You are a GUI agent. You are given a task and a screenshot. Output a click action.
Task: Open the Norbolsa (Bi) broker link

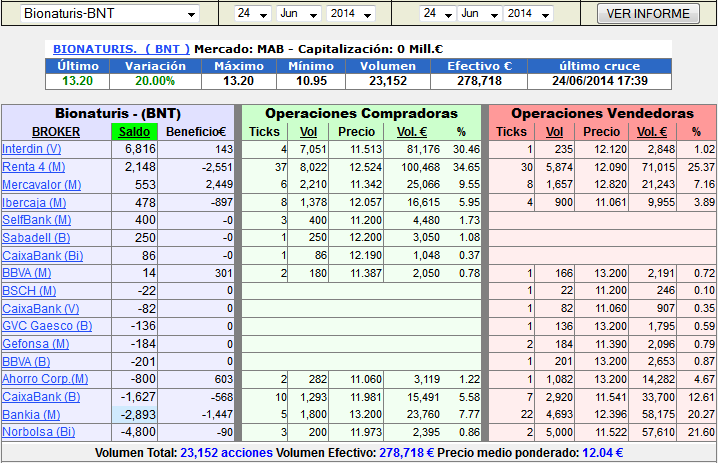coord(39,432)
